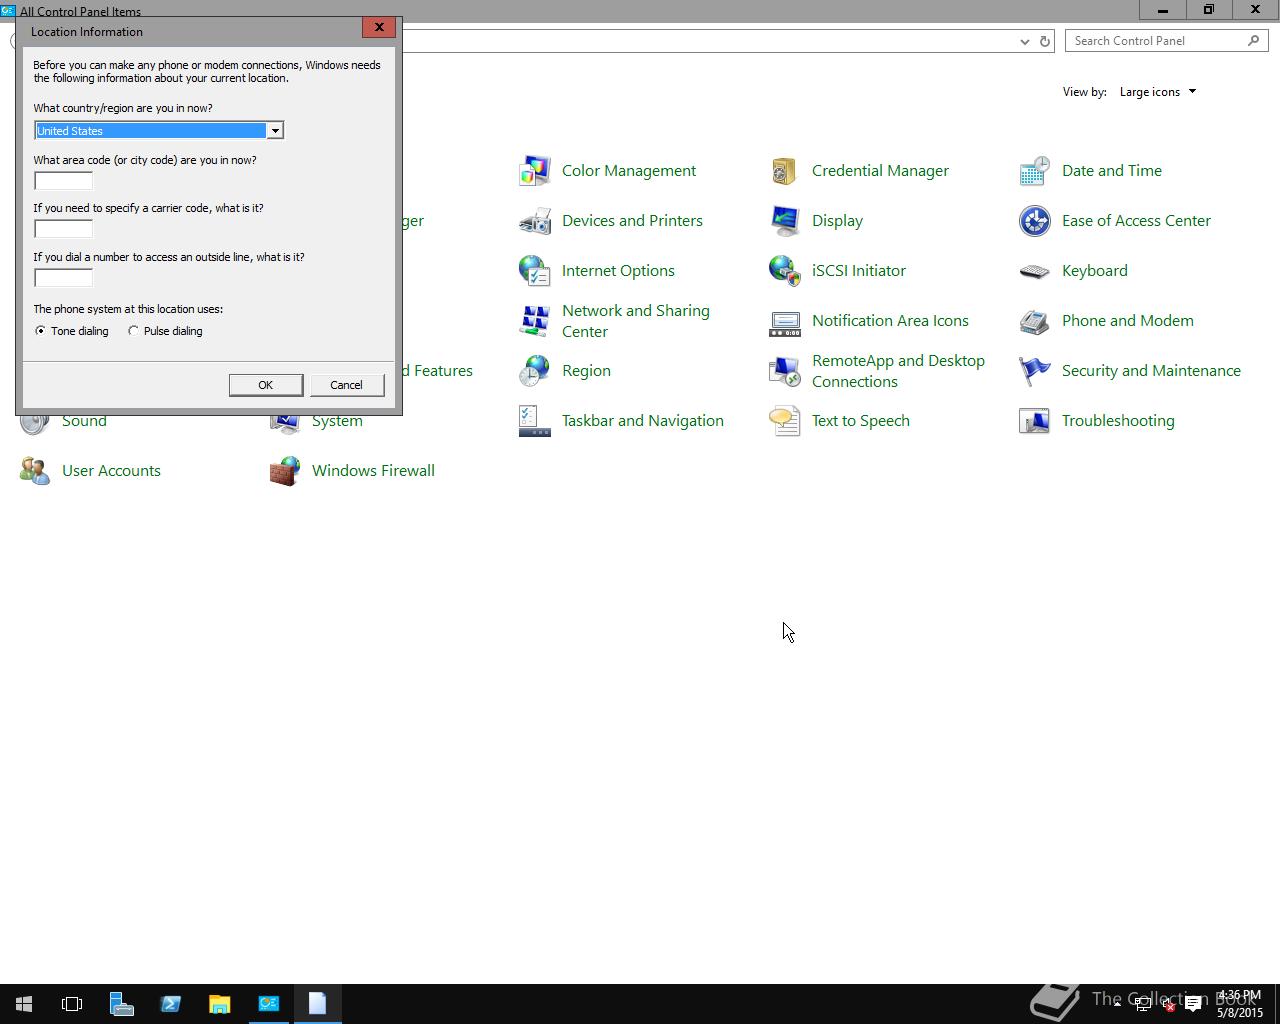The height and width of the screenshot is (1024, 1280).
Task: Click Cancel in the Location Information dialog
Action: click(346, 385)
